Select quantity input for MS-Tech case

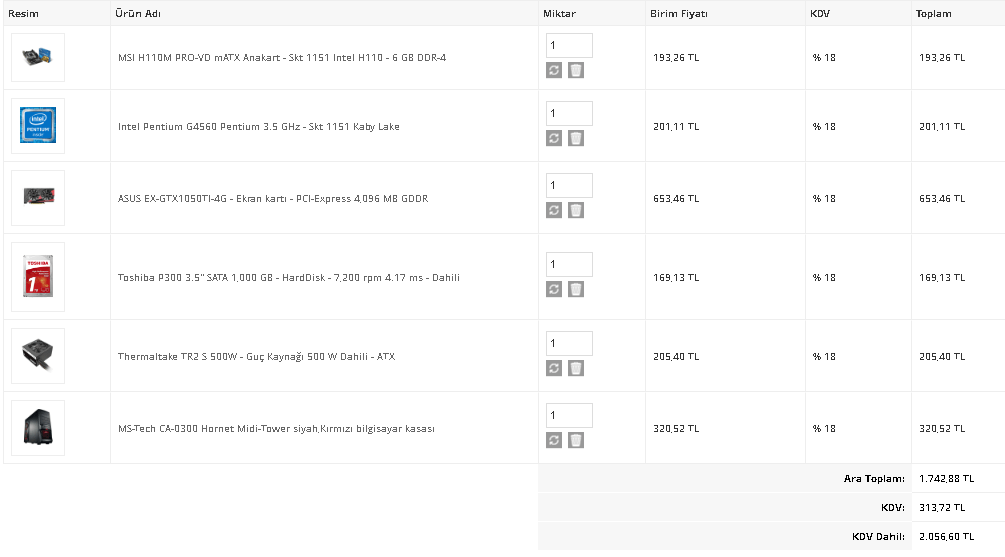(569, 416)
